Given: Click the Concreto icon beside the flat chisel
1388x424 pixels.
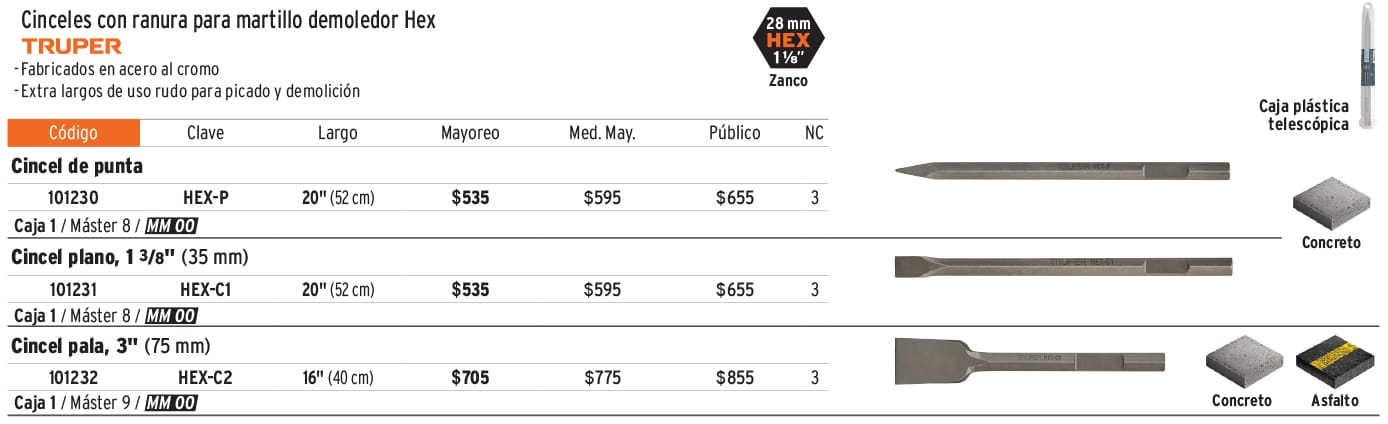Looking at the screenshot, I should [x=1328, y=207].
